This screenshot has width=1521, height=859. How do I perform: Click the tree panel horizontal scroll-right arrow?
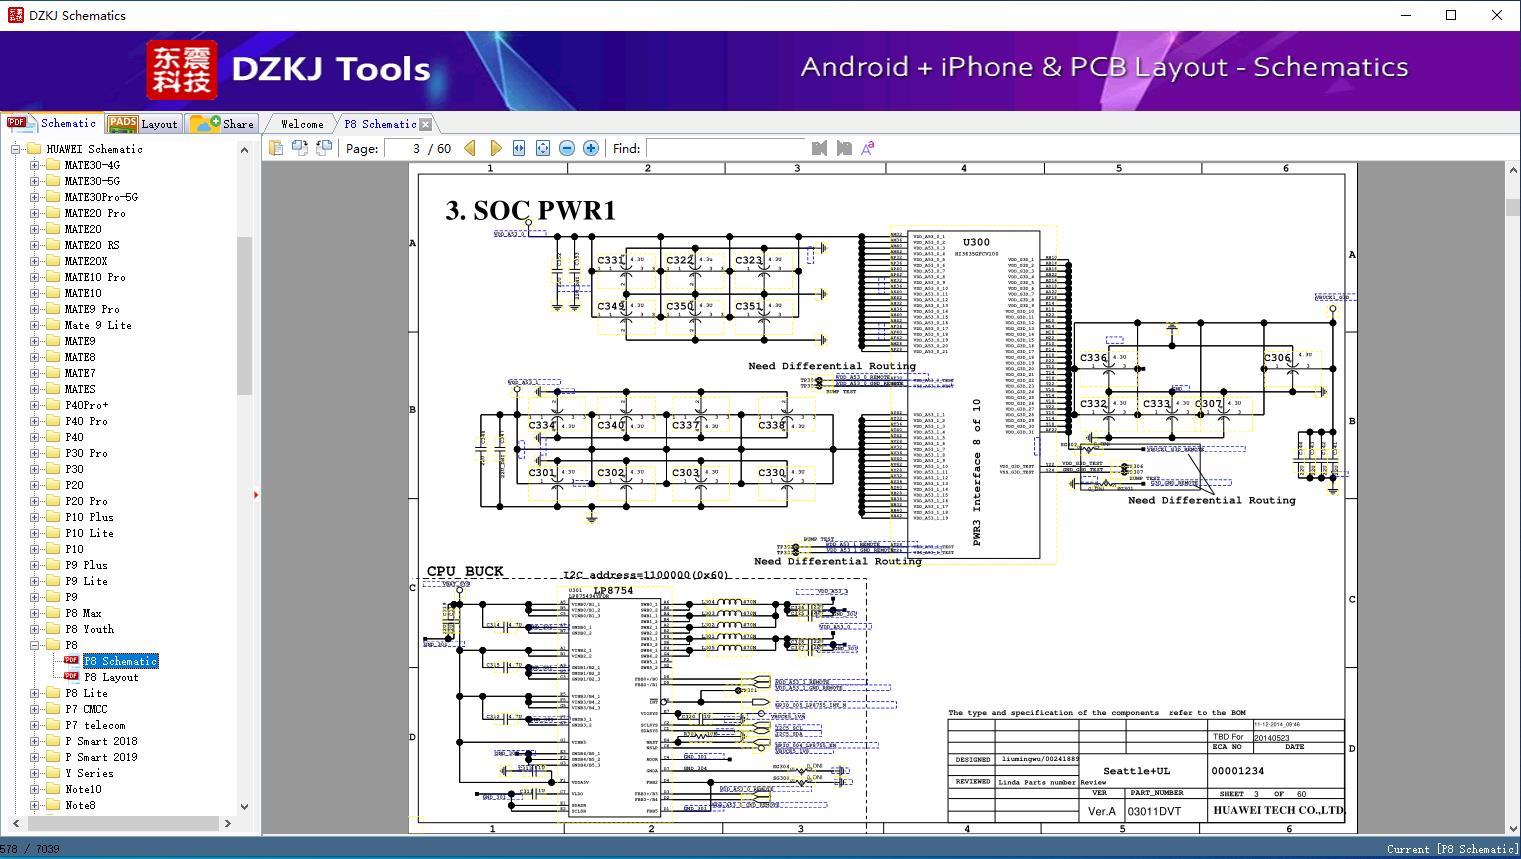228,824
